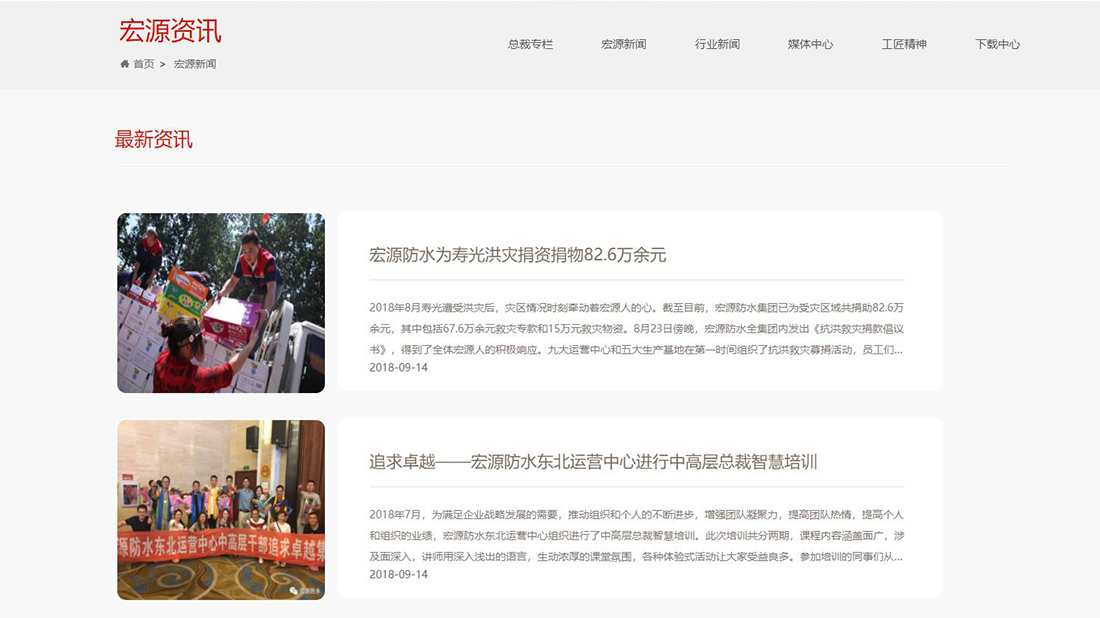Click the date below the training article summary
This screenshot has height=618, width=1100.
click(398, 574)
